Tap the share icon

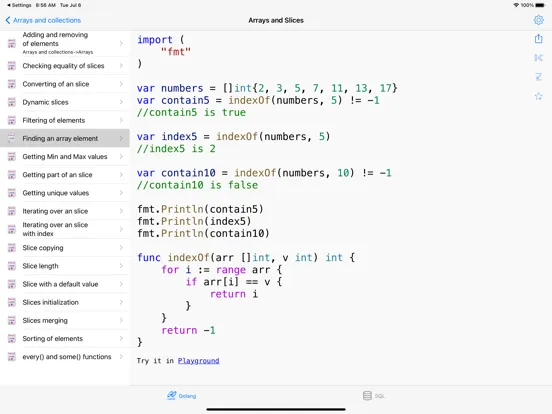tap(538, 38)
